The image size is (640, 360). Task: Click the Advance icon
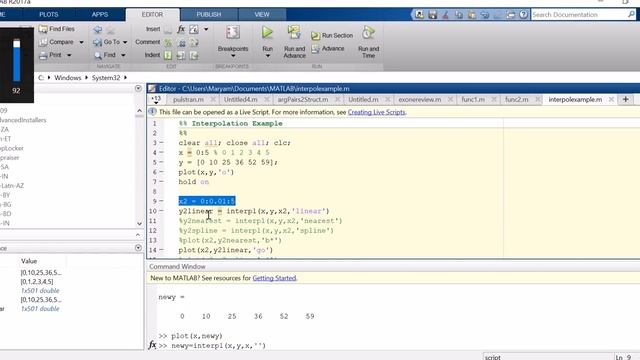315,49
